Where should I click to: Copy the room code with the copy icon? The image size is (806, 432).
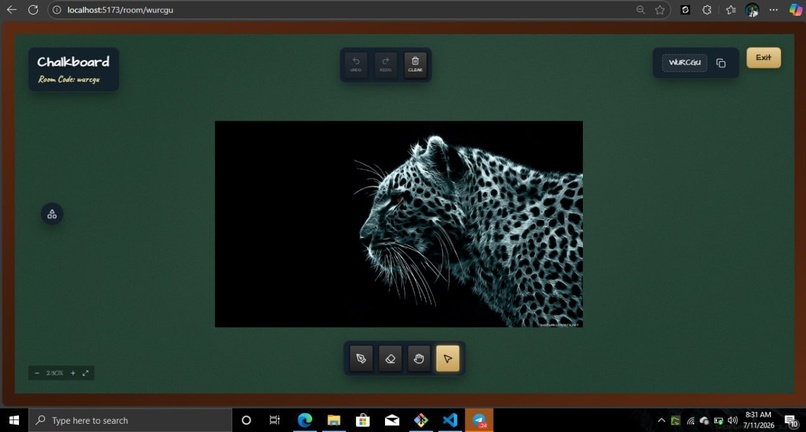721,63
